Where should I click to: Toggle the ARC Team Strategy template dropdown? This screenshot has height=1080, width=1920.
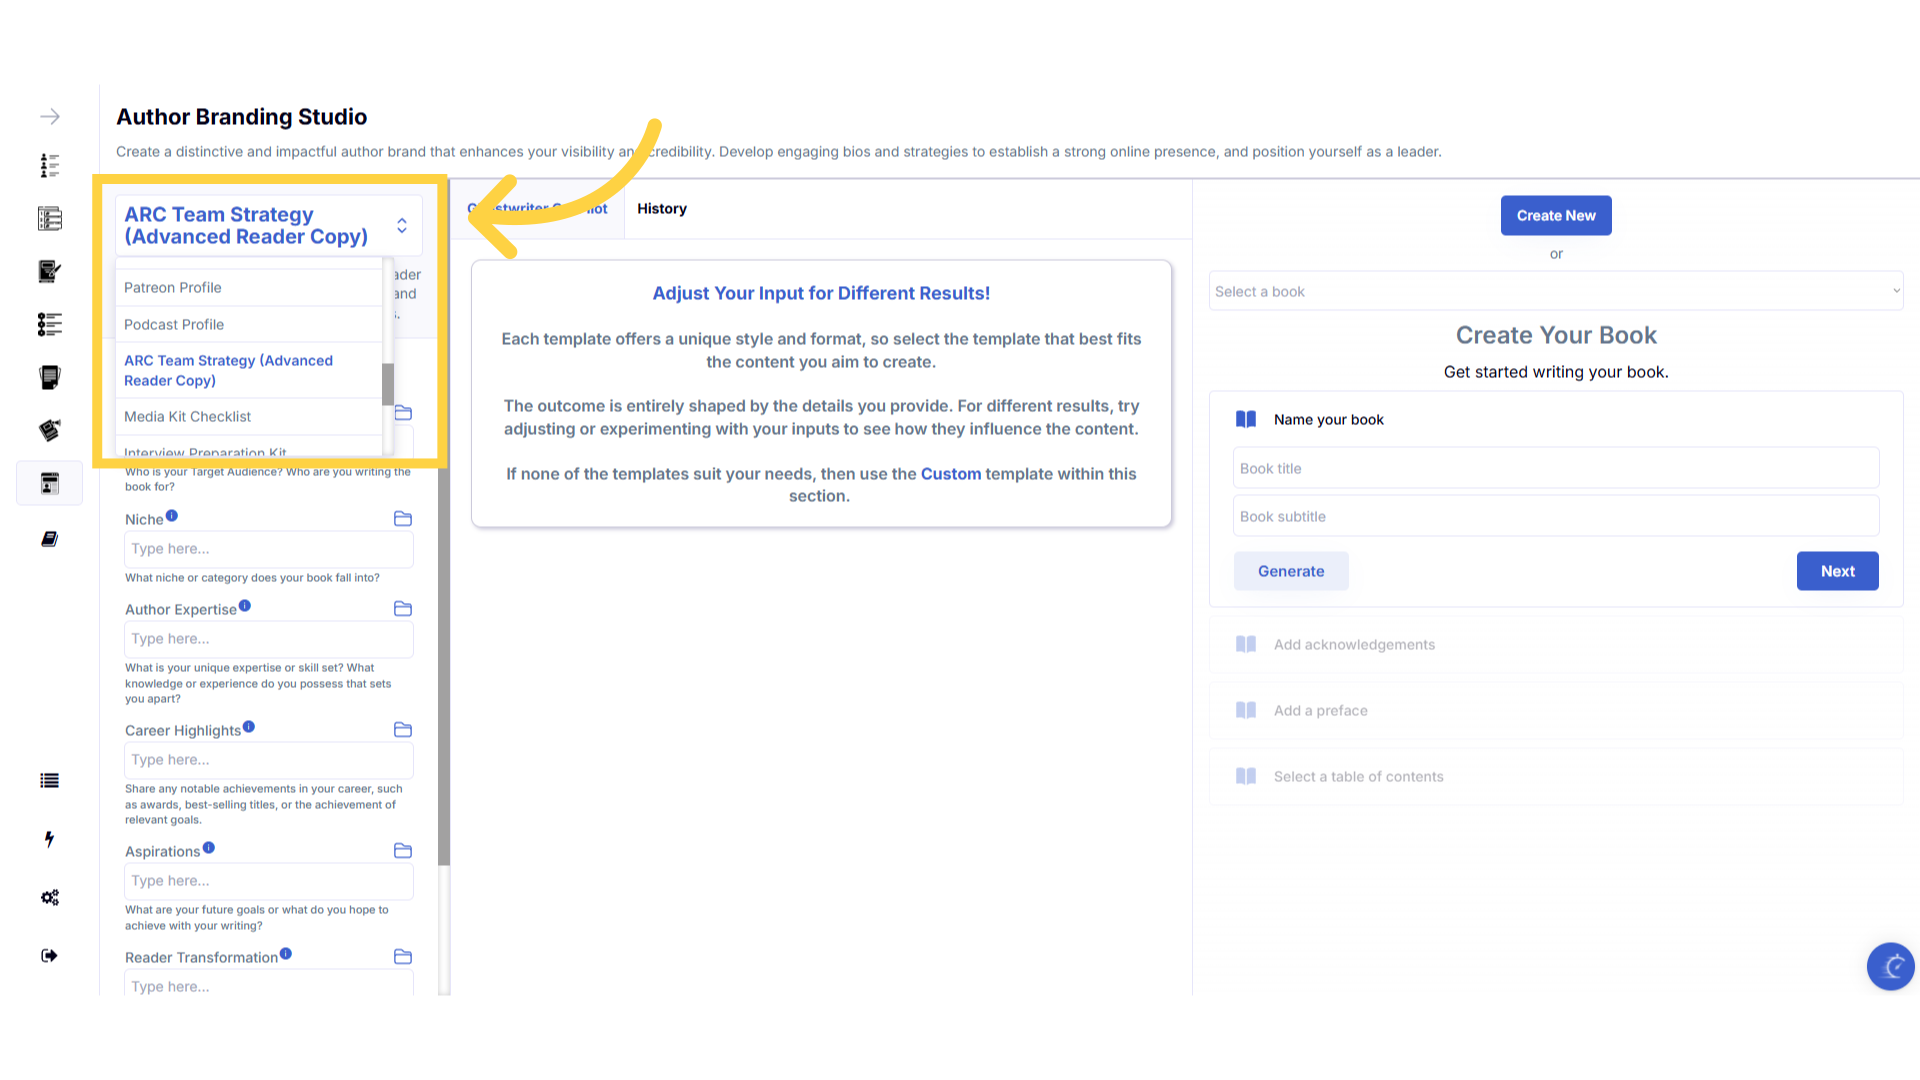click(401, 226)
